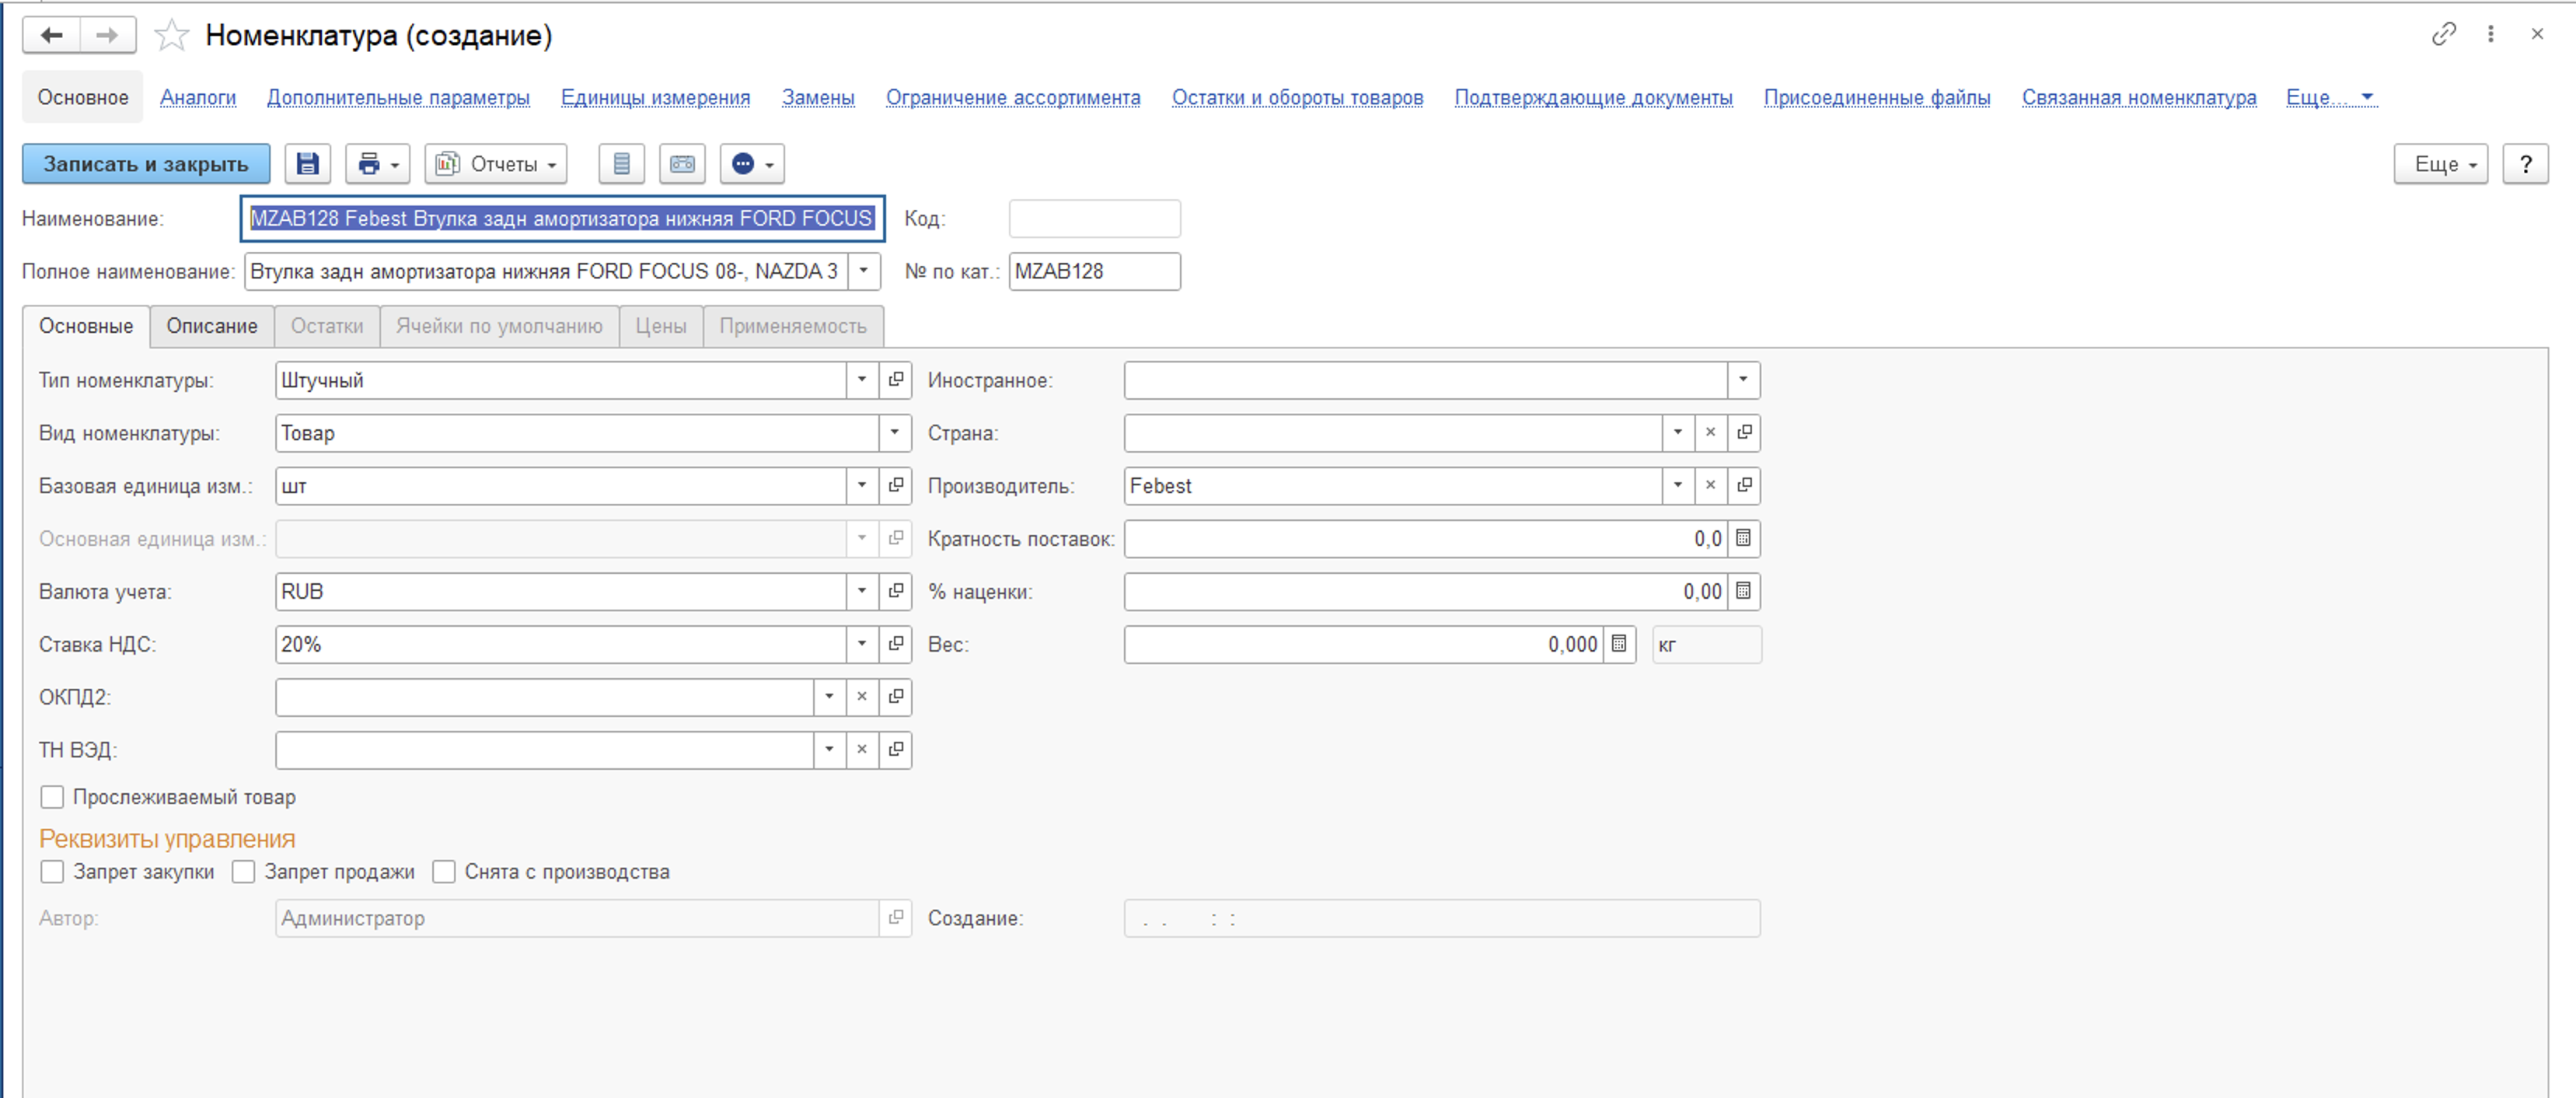Click № по кат. field MZAB128
Viewport: 2576px width, 1098px height.
pos(1094,271)
